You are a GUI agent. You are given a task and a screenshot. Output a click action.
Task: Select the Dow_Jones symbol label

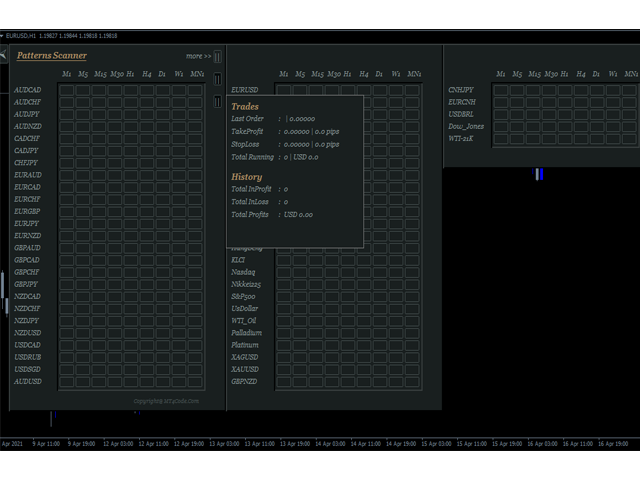tap(466, 127)
